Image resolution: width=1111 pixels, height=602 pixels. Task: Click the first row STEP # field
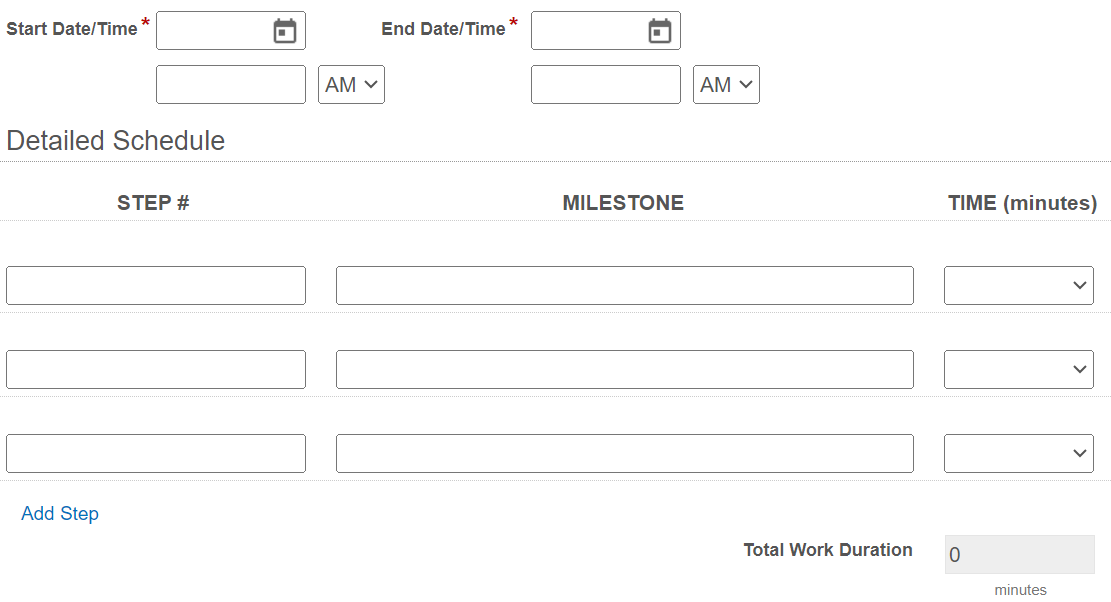coord(156,285)
